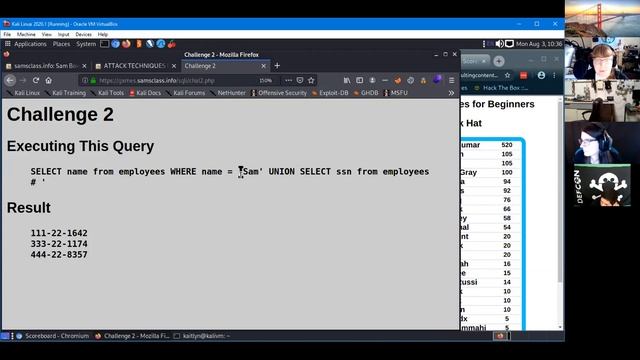Open the Kali Tools bookmark
The width and height of the screenshot is (640, 360).
coord(107,93)
